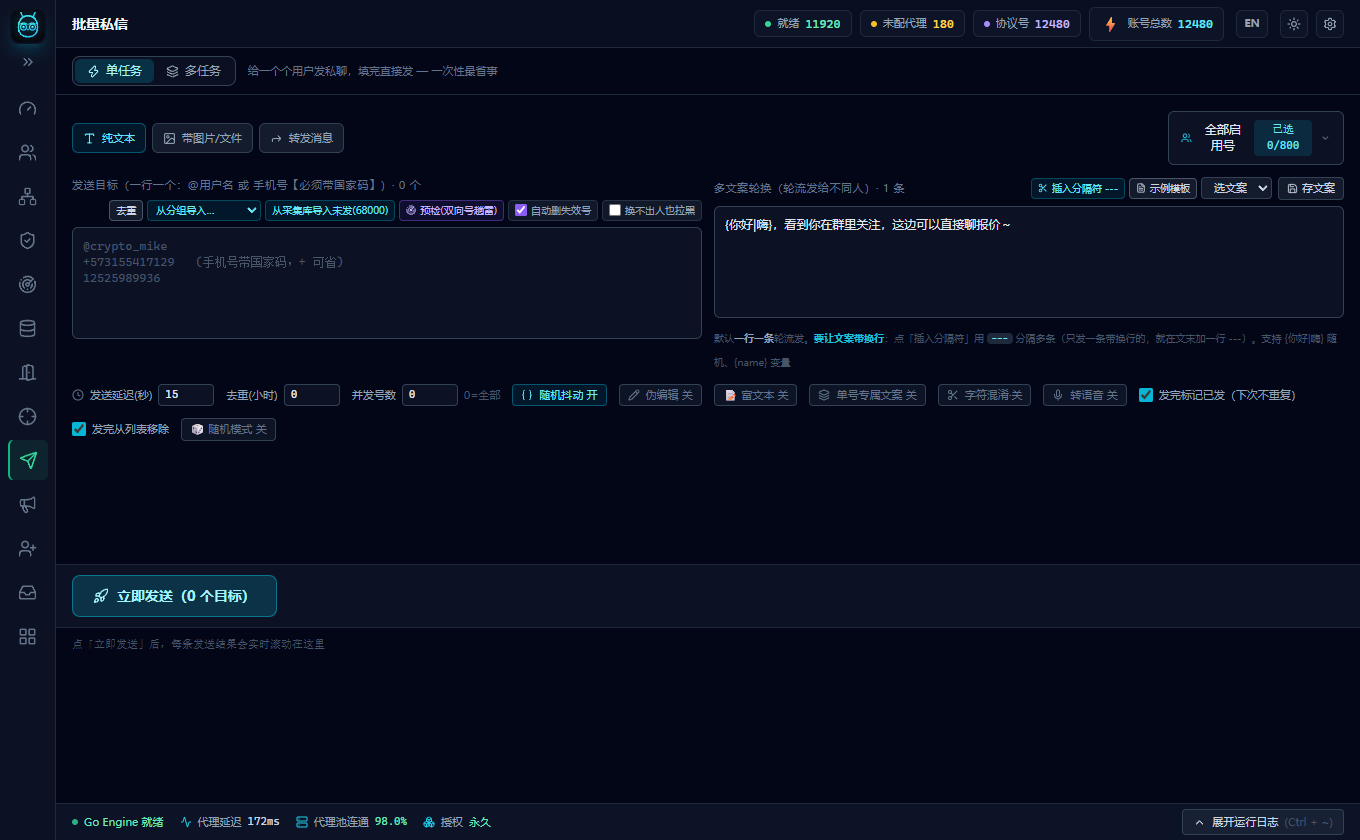This screenshot has width=1360, height=840.
Task: Select the 带图片/文件 message type tab
Action: click(202, 138)
